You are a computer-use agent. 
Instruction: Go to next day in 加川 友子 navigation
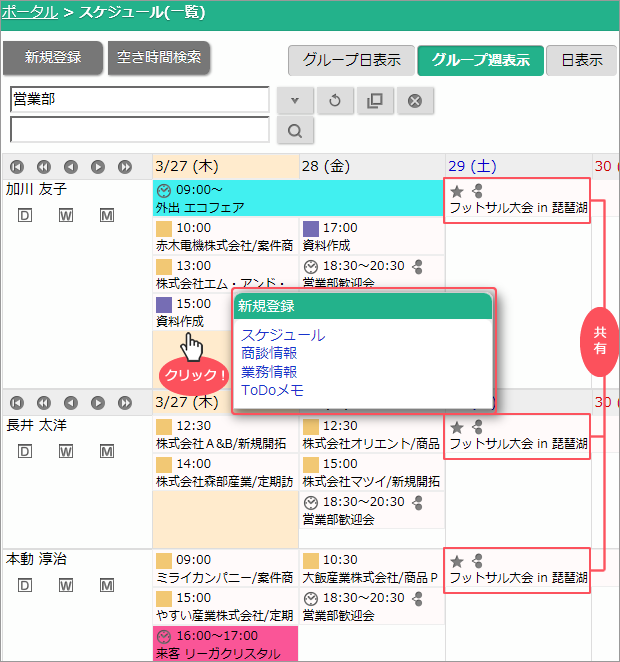click(98, 167)
